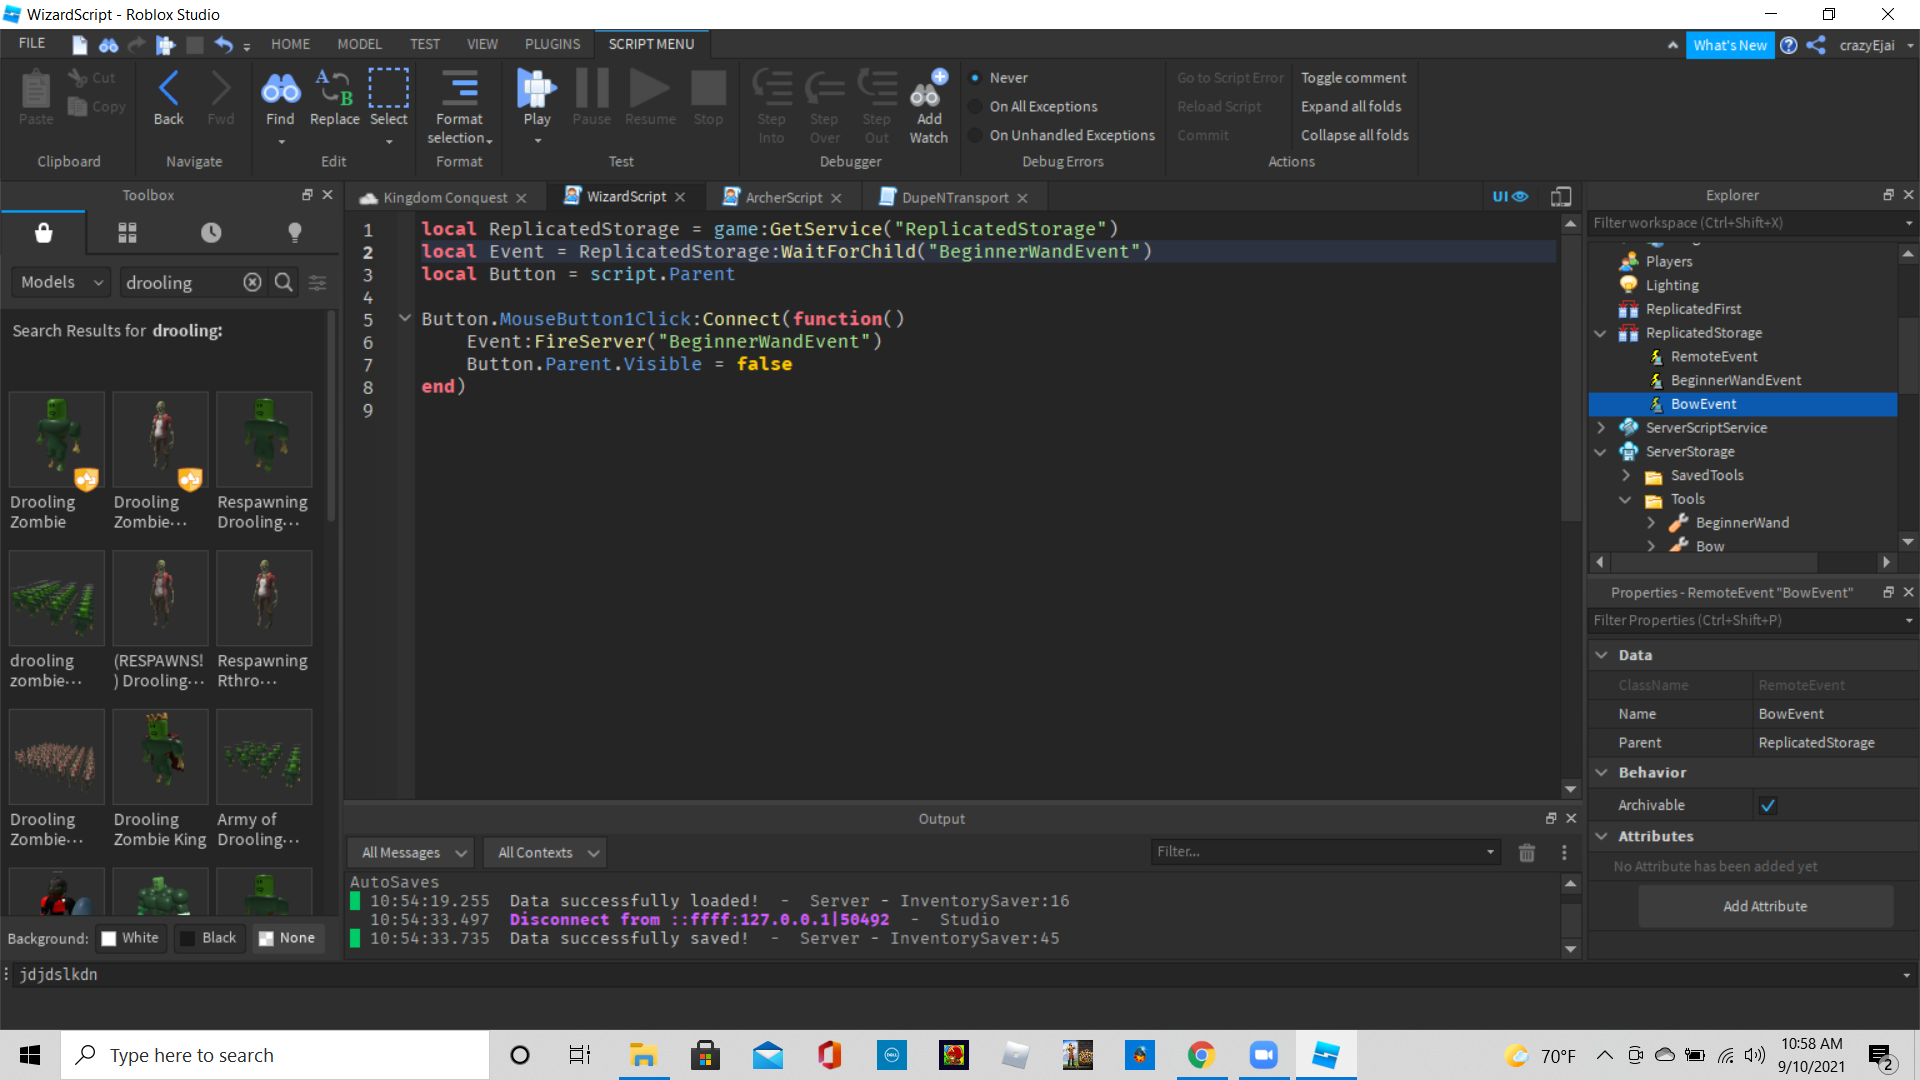Image resolution: width=1920 pixels, height=1080 pixels.
Task: Collapse the ServerStorage node
Action: pos(1600,452)
